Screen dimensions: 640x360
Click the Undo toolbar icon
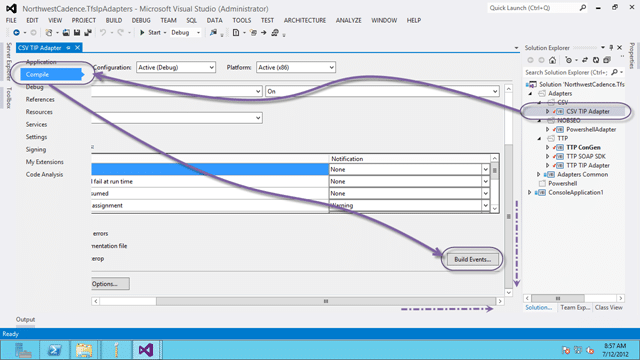pos(103,33)
